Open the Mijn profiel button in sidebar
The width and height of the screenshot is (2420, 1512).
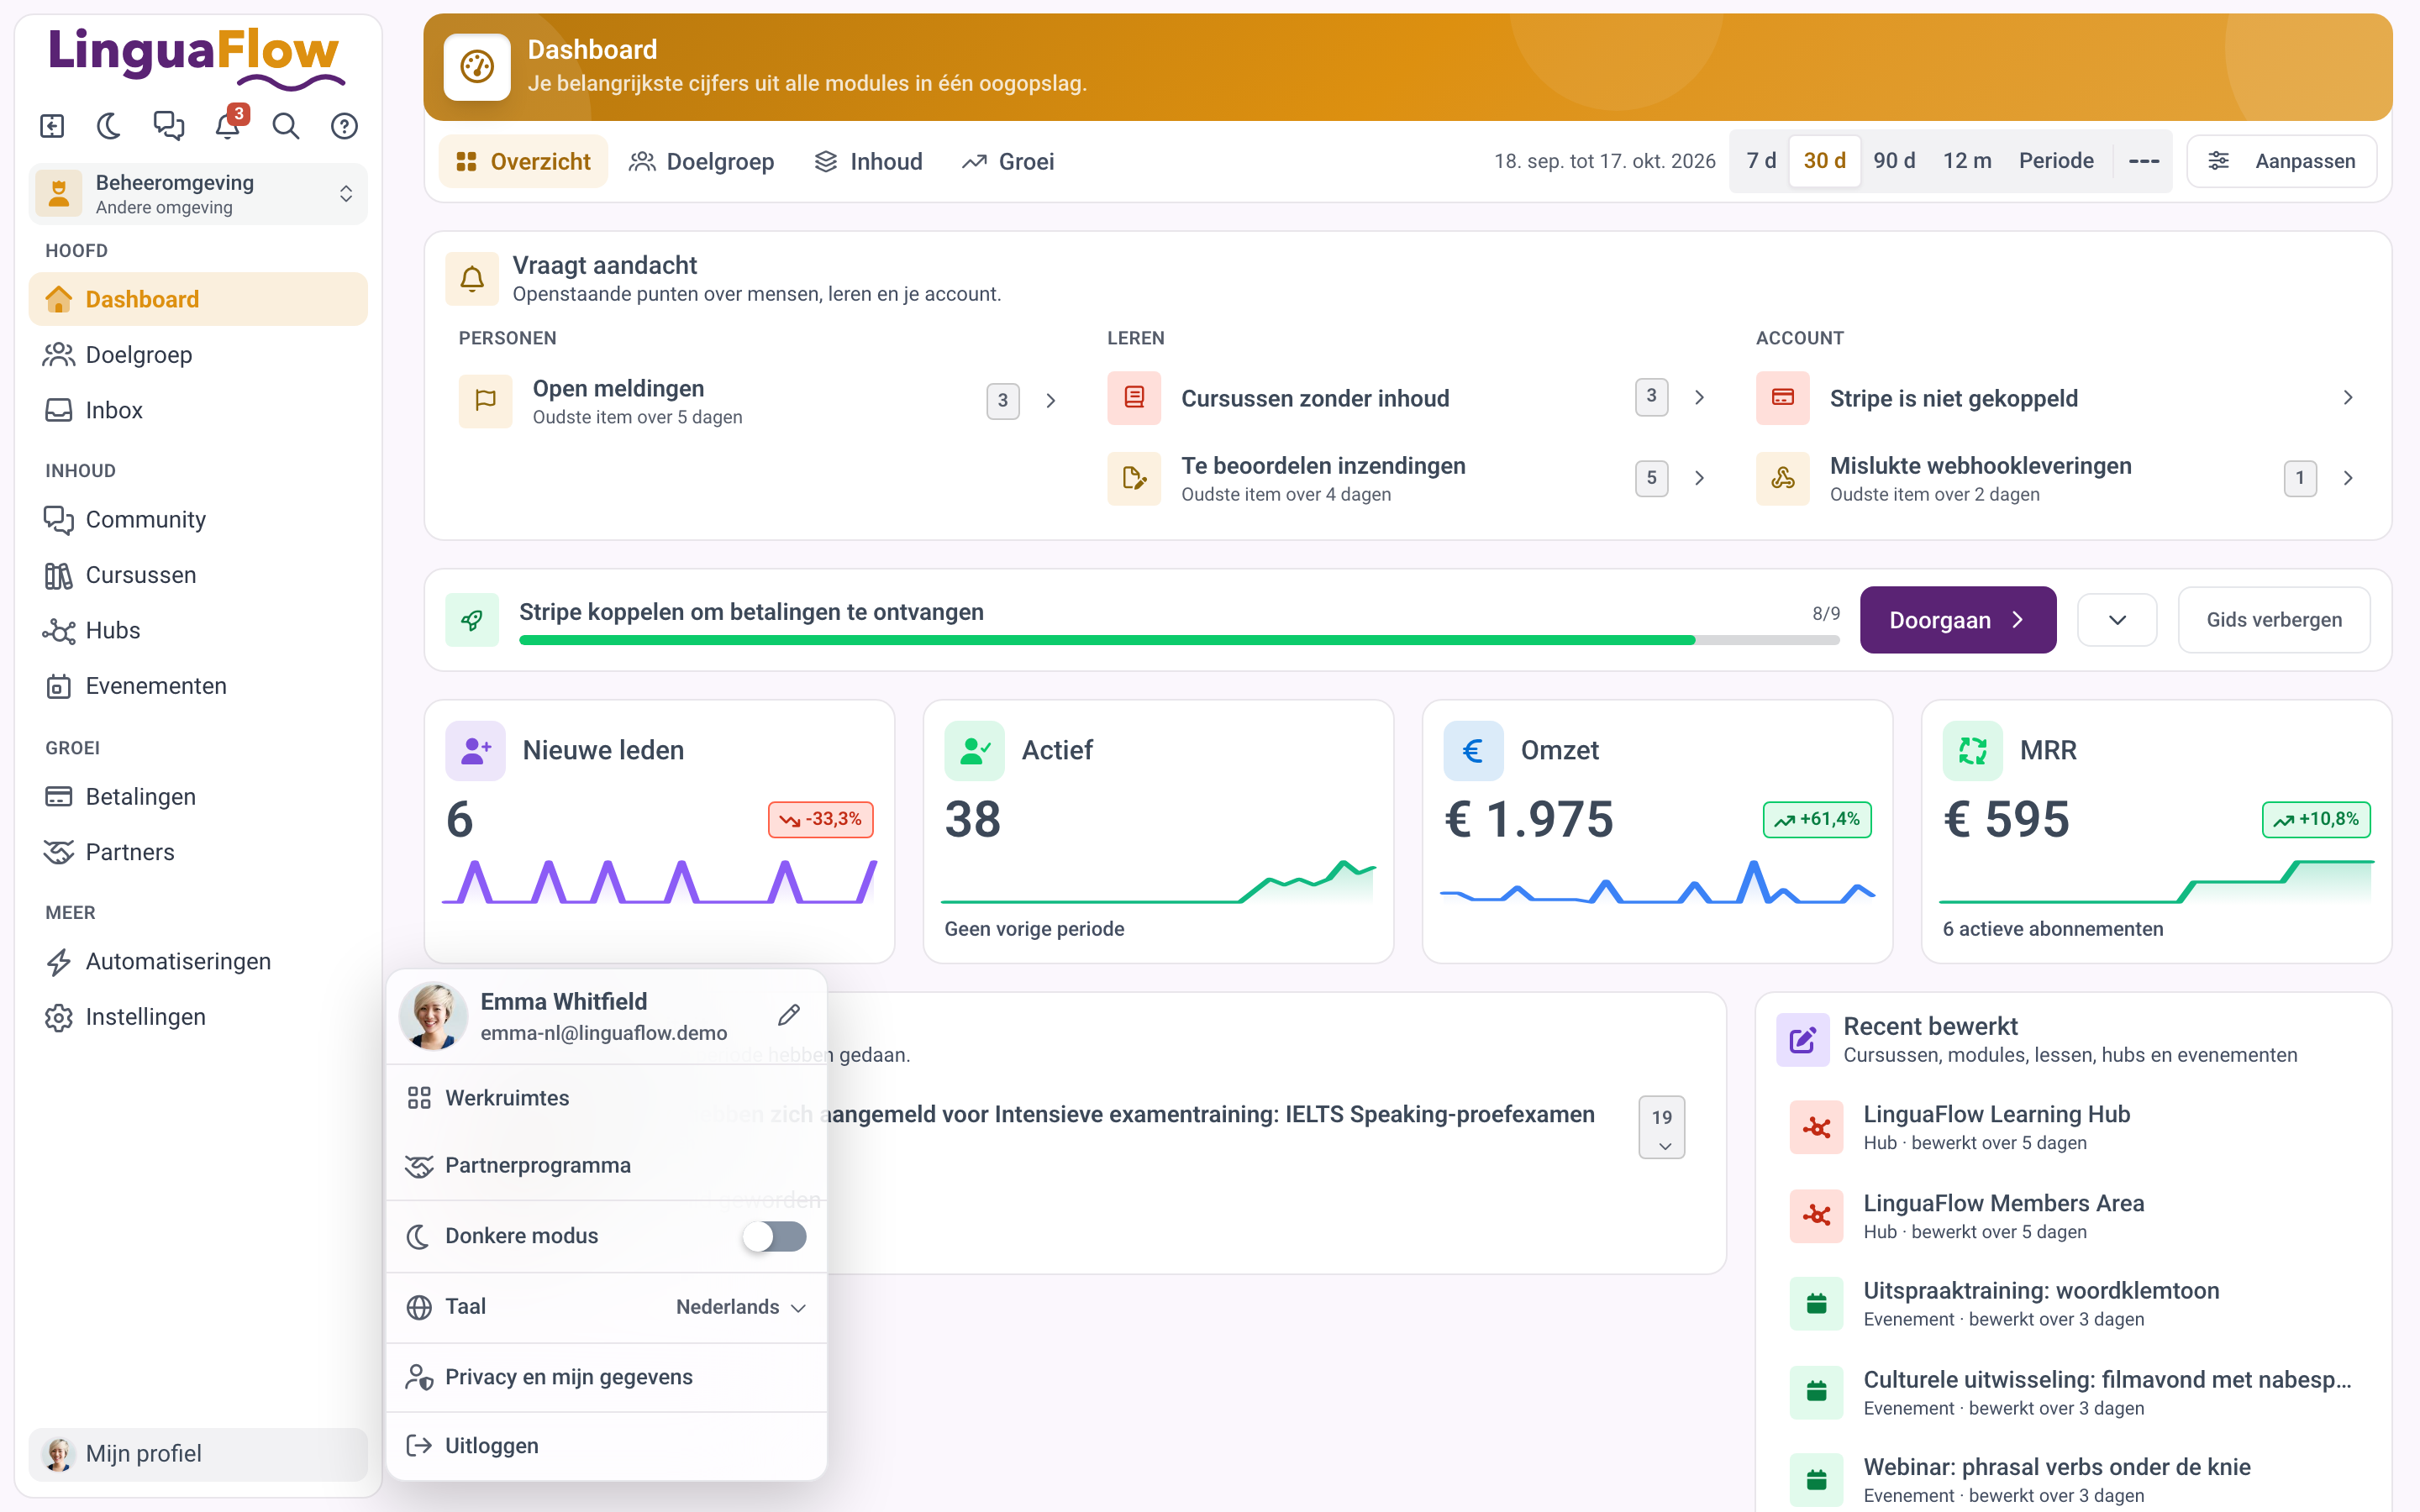[x=198, y=1454]
